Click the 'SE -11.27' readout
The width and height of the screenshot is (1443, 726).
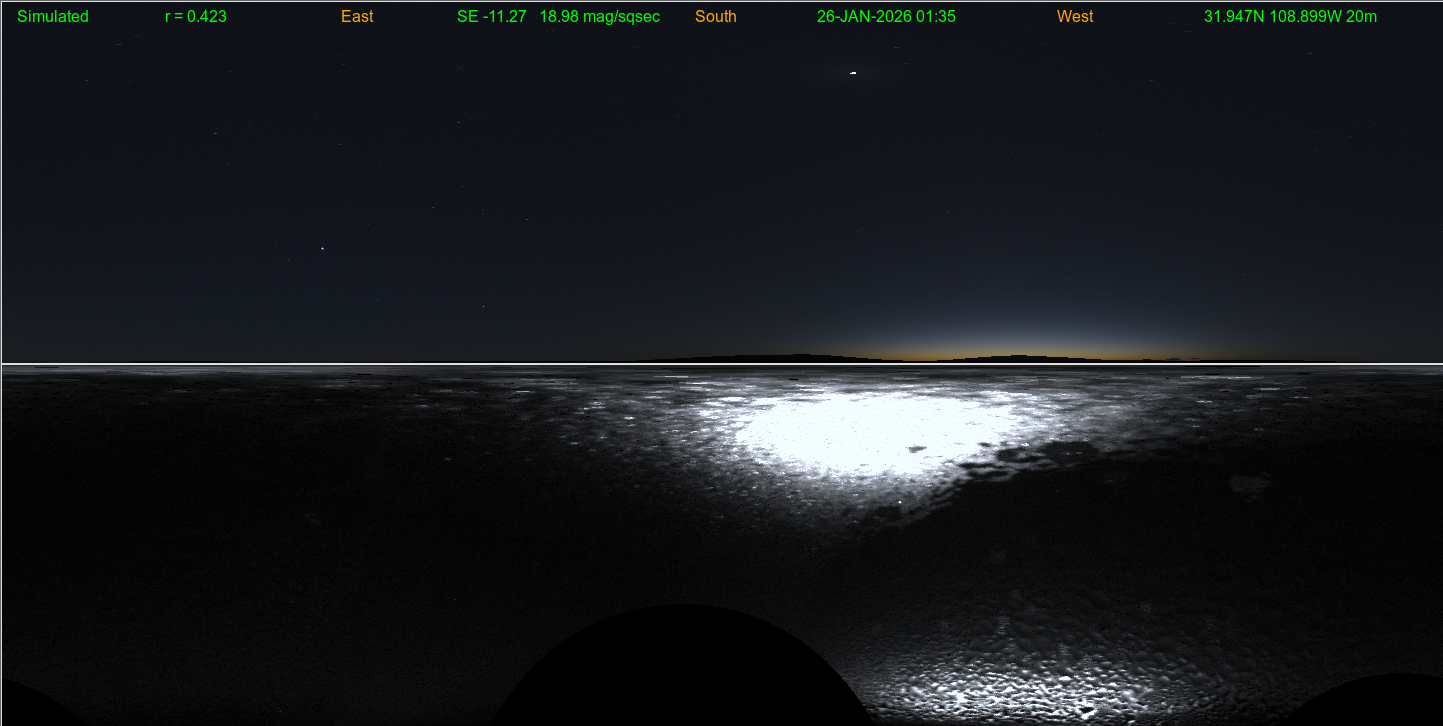[492, 17]
